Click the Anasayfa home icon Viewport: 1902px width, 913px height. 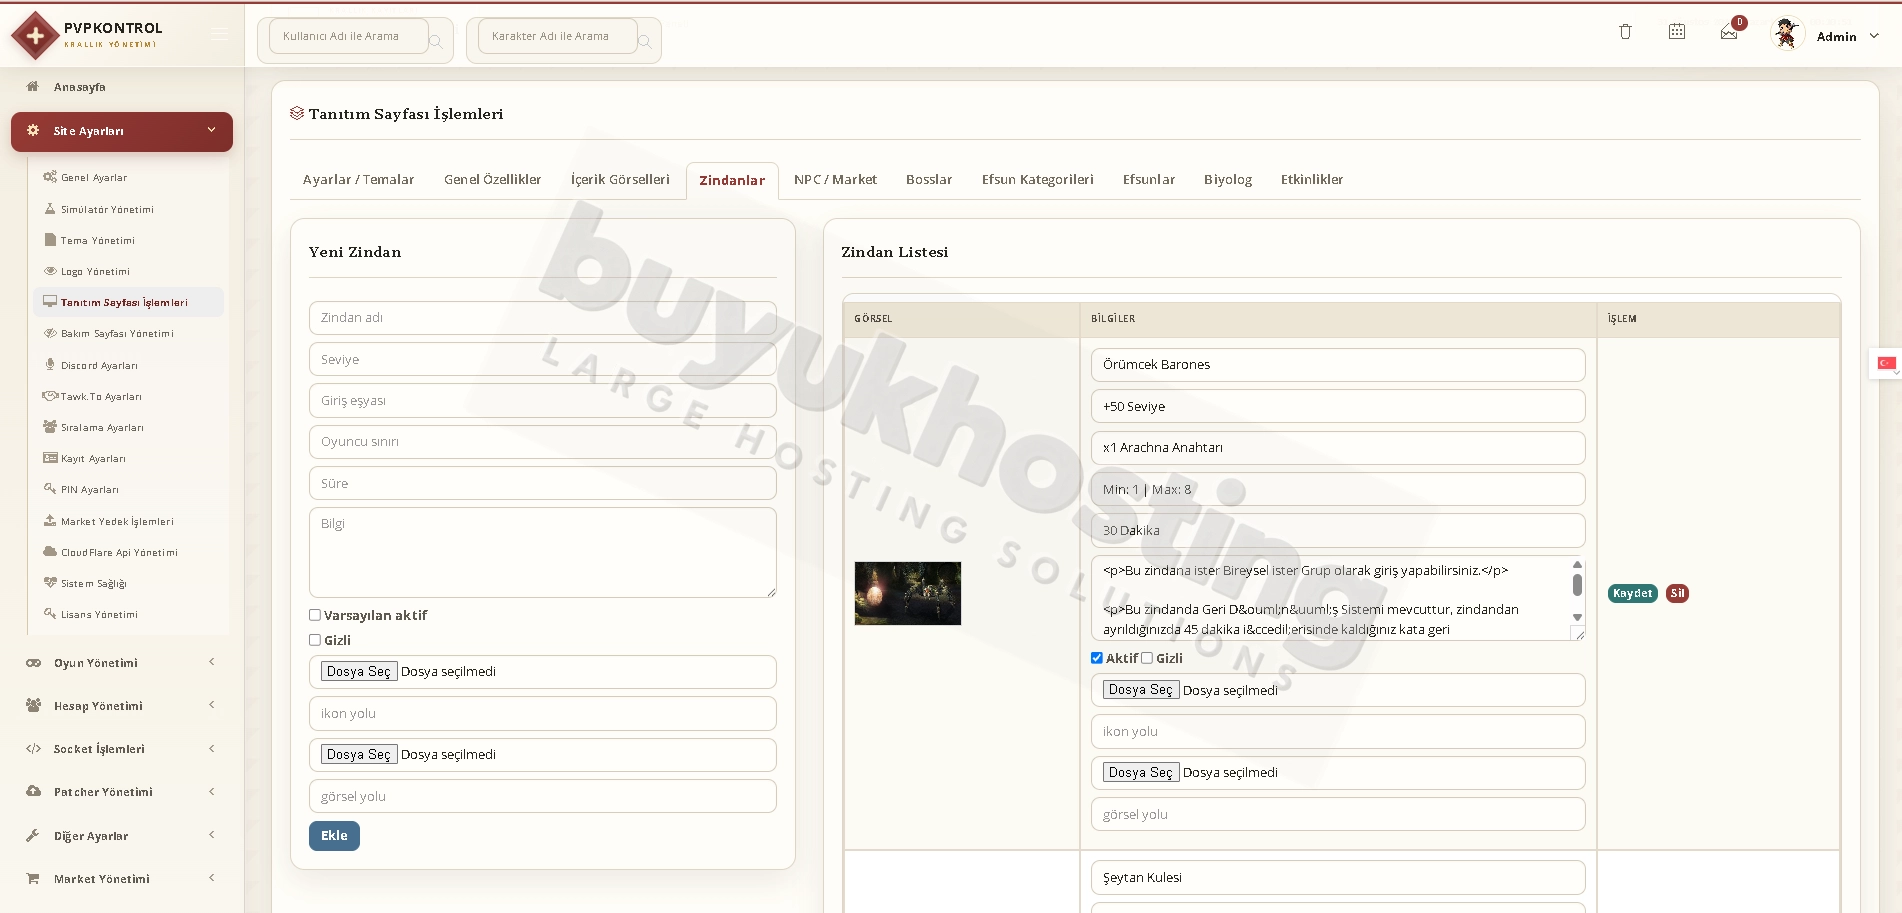tap(33, 86)
